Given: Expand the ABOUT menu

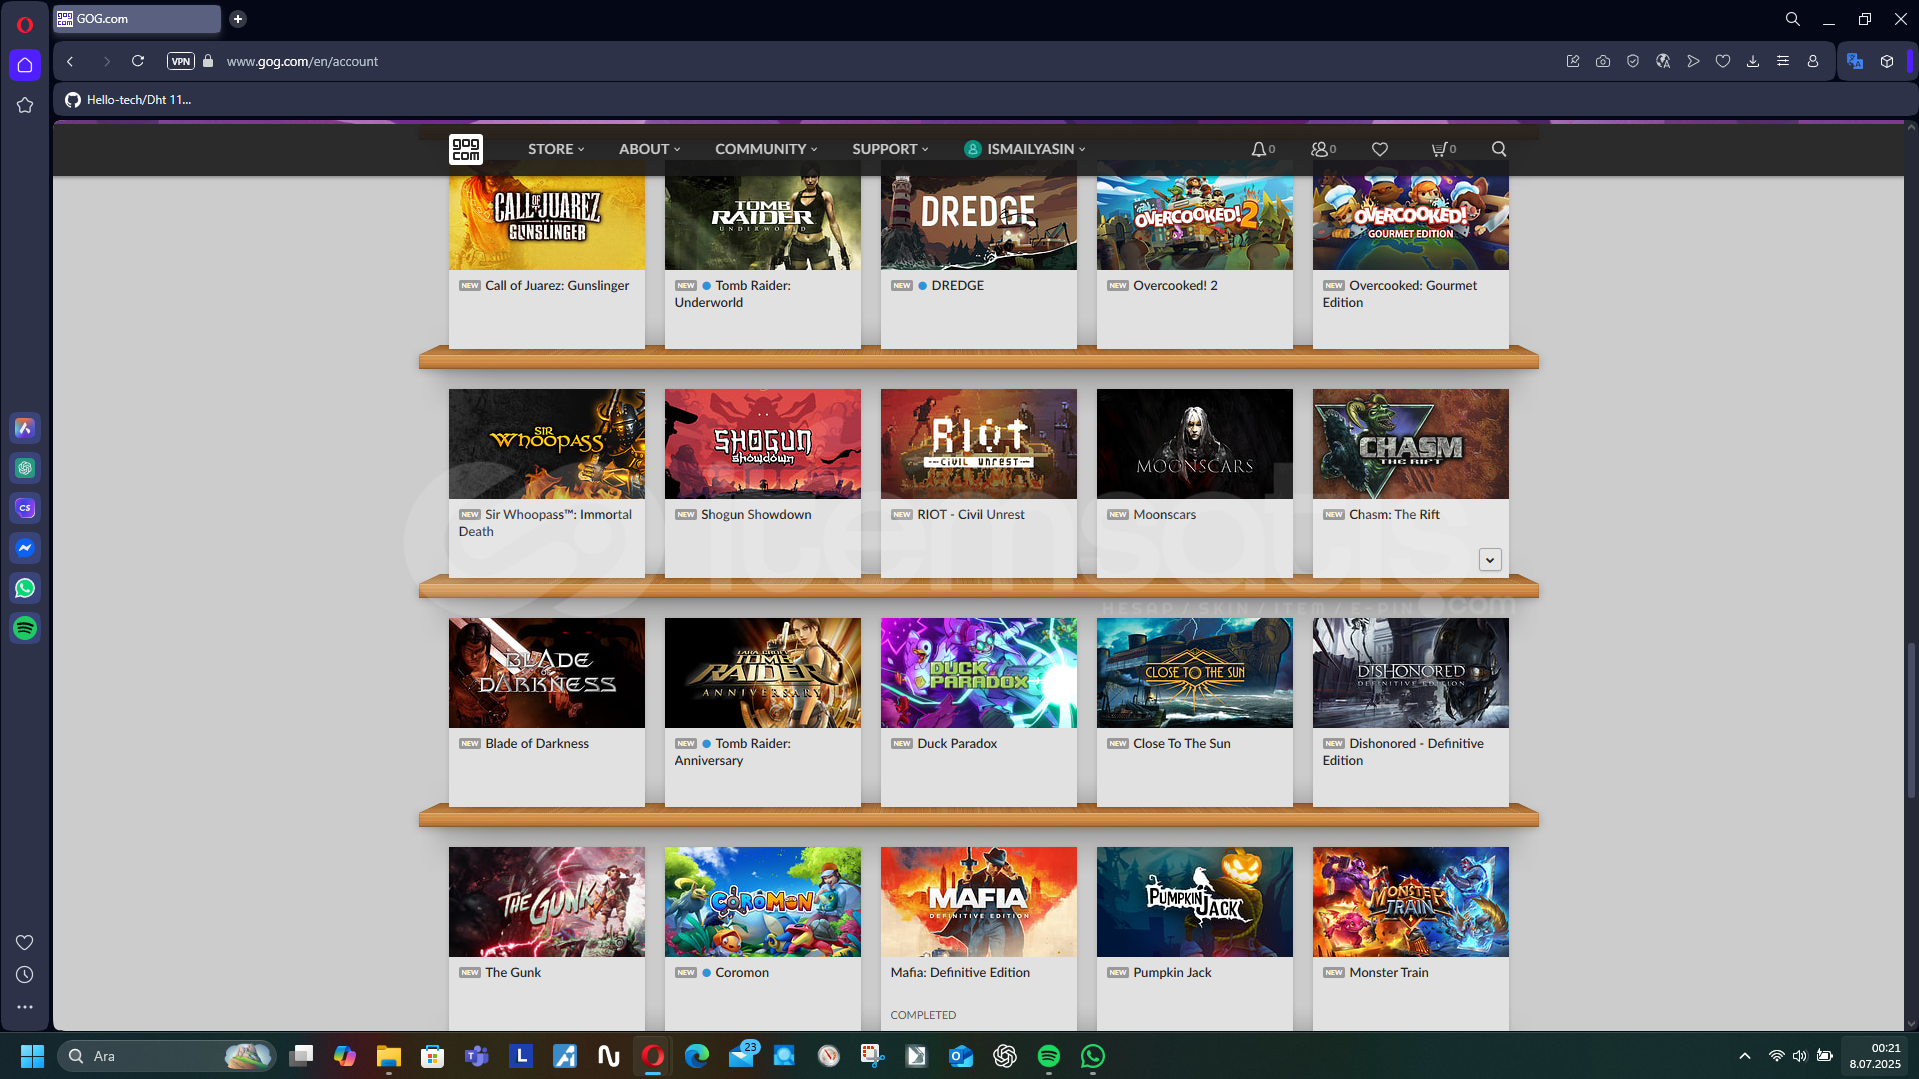Looking at the screenshot, I should (650, 149).
